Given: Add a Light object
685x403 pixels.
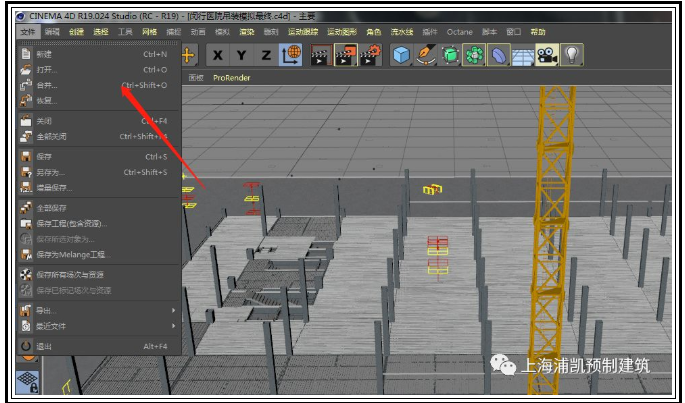Looking at the screenshot, I should pos(571,55).
